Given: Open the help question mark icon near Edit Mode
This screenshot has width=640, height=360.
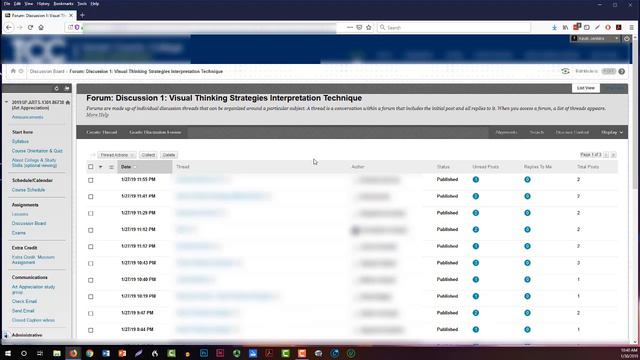Looking at the screenshot, I should click(x=622, y=71).
